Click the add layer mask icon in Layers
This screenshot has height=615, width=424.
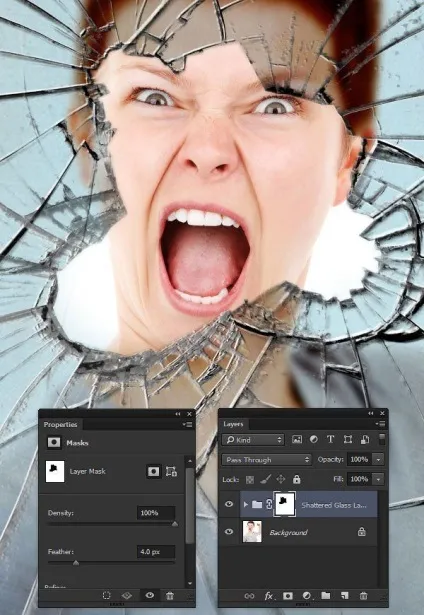coord(288,596)
